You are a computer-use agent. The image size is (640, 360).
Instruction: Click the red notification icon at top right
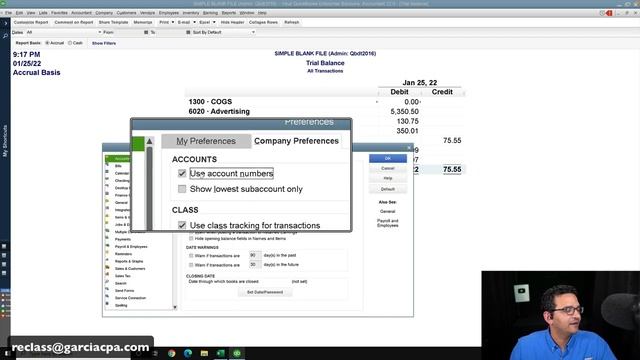click(609, 13)
